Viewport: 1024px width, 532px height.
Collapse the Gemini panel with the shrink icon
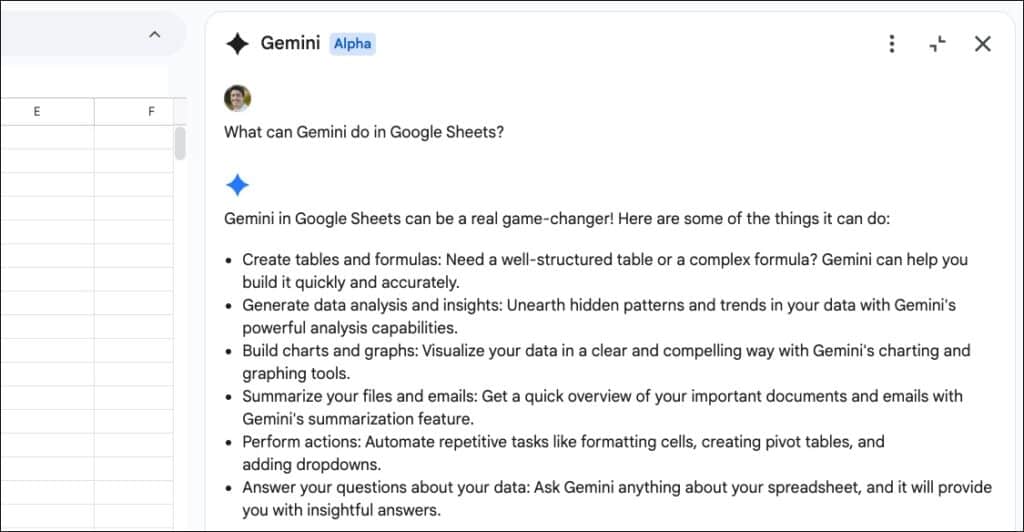coord(937,44)
